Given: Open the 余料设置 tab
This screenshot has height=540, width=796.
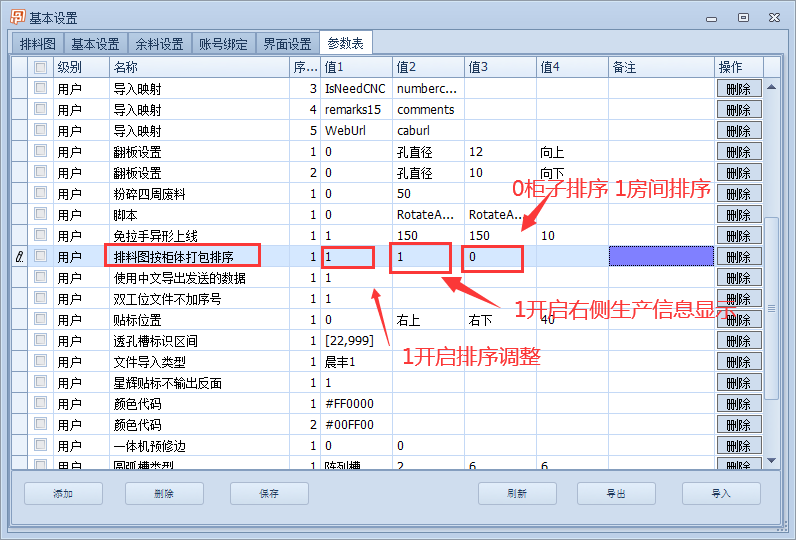Looking at the screenshot, I should (159, 44).
